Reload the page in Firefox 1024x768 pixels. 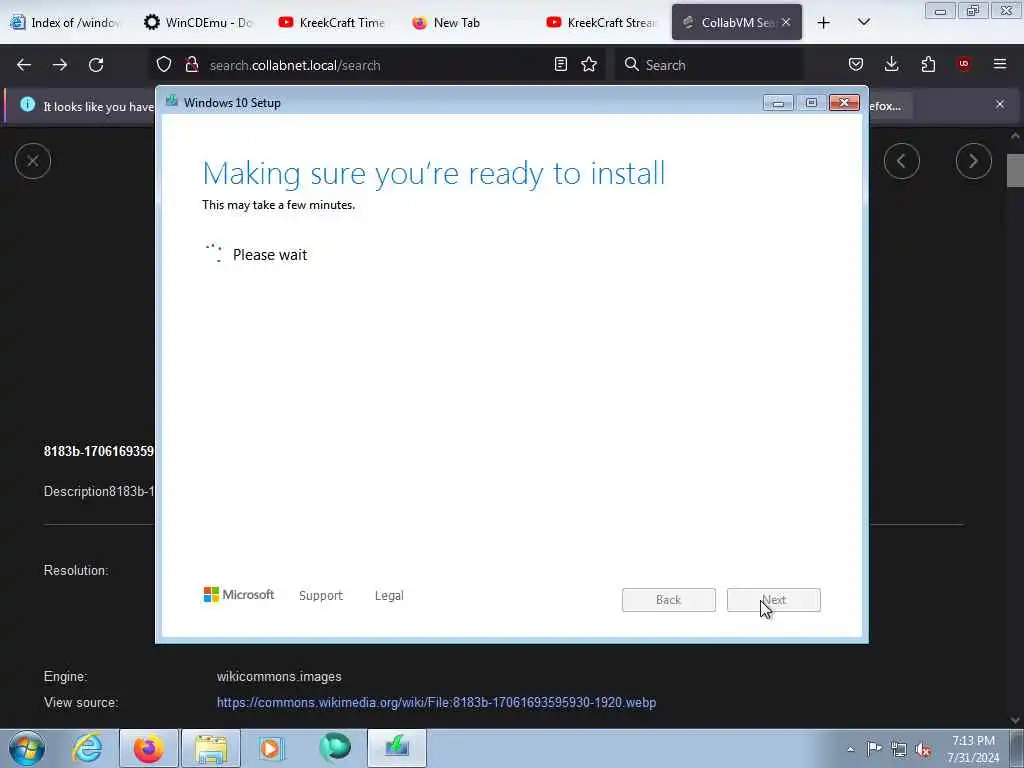96,65
